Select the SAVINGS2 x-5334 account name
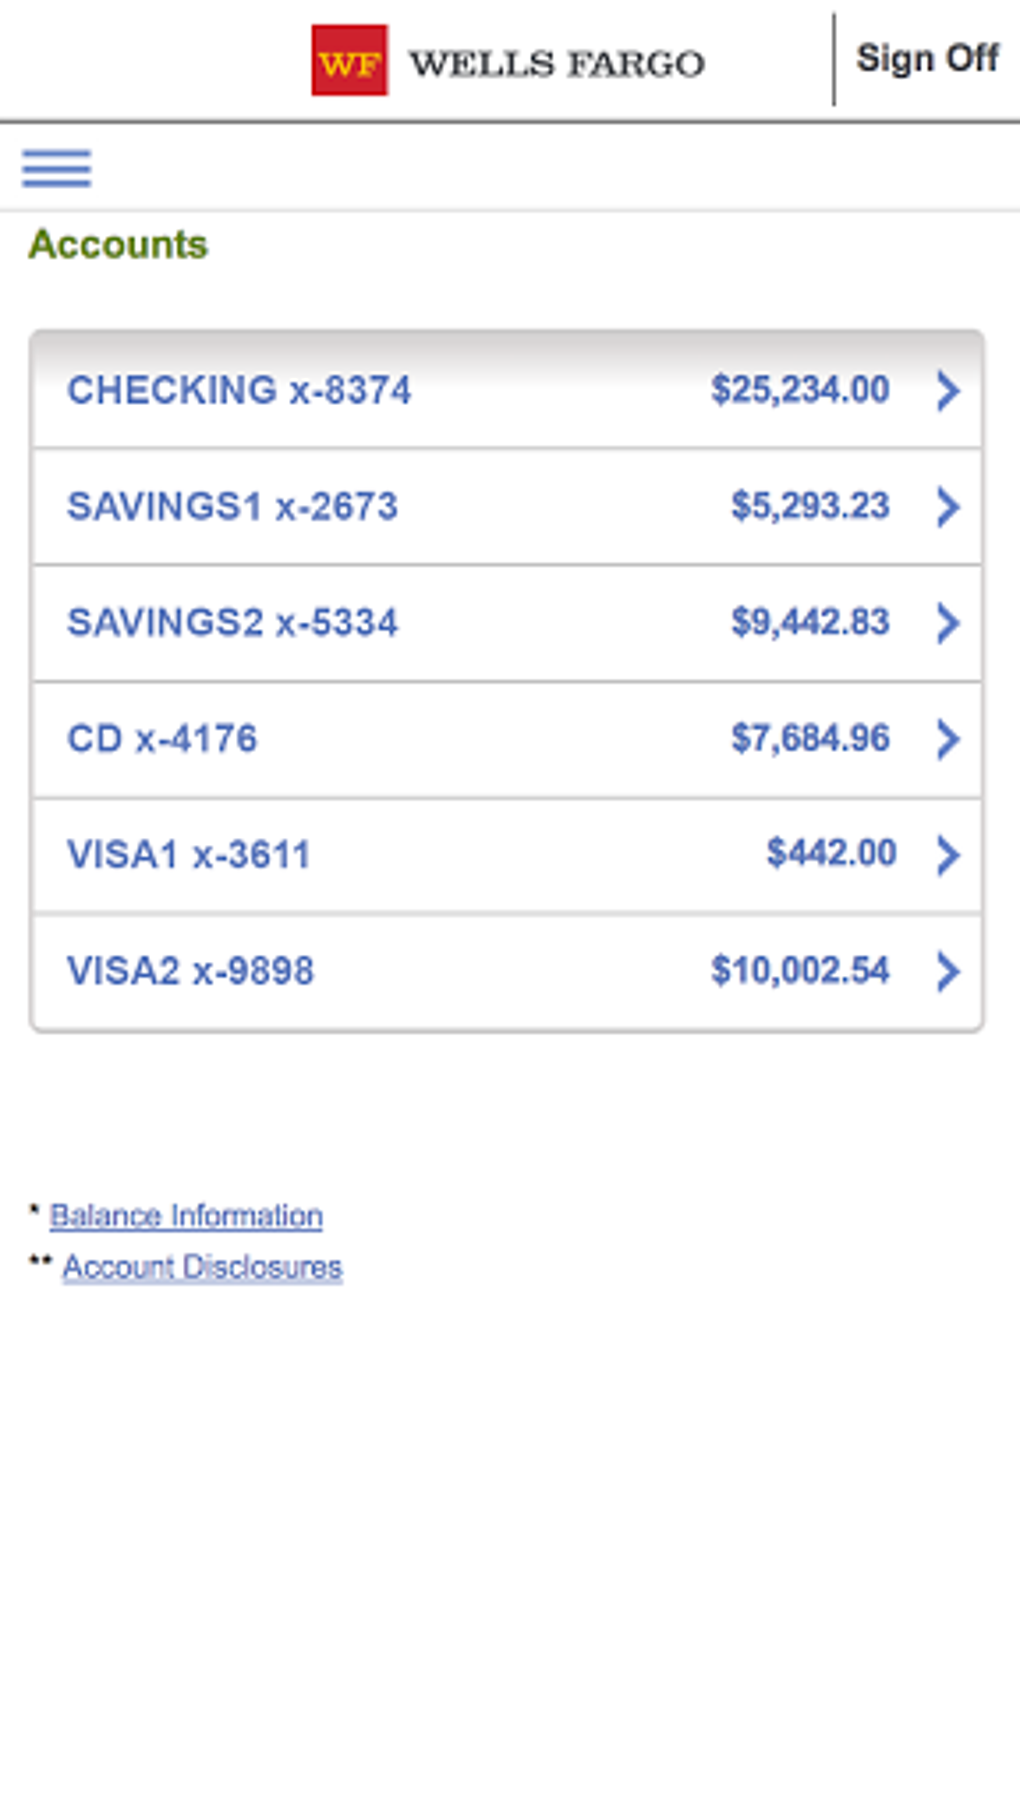Screen dimensions: 1020x1813 click(232, 622)
